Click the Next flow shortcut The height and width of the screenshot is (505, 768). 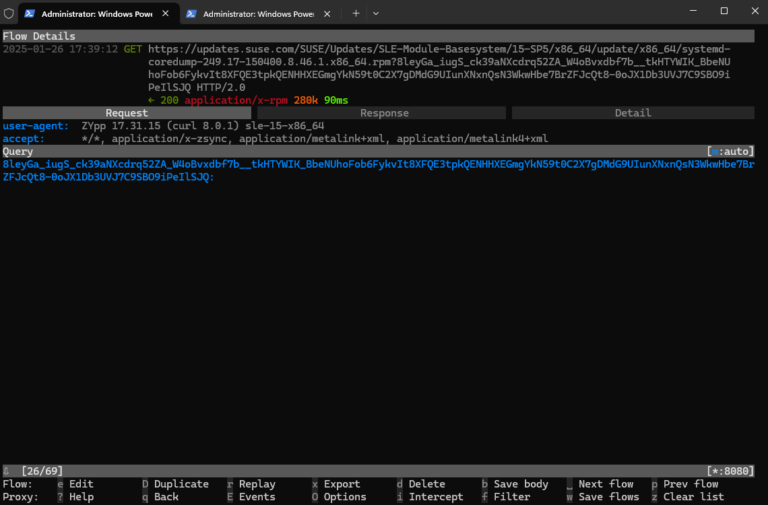(x=600, y=484)
